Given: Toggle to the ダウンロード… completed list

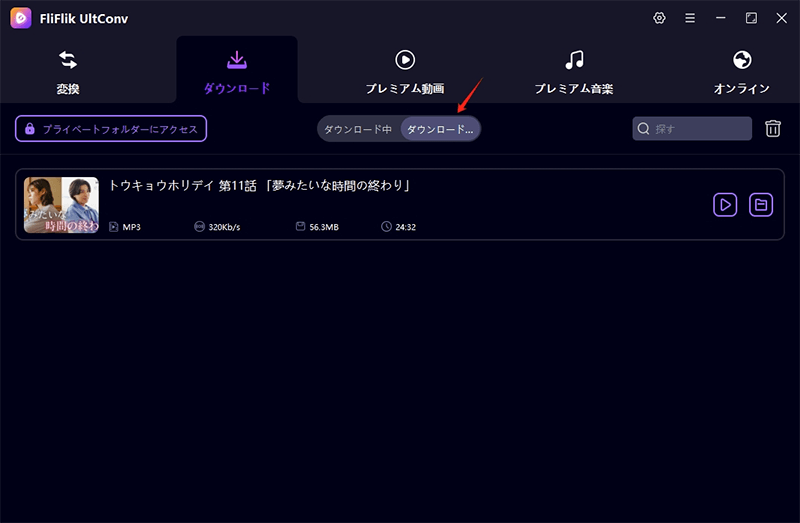Looking at the screenshot, I should tap(440, 129).
